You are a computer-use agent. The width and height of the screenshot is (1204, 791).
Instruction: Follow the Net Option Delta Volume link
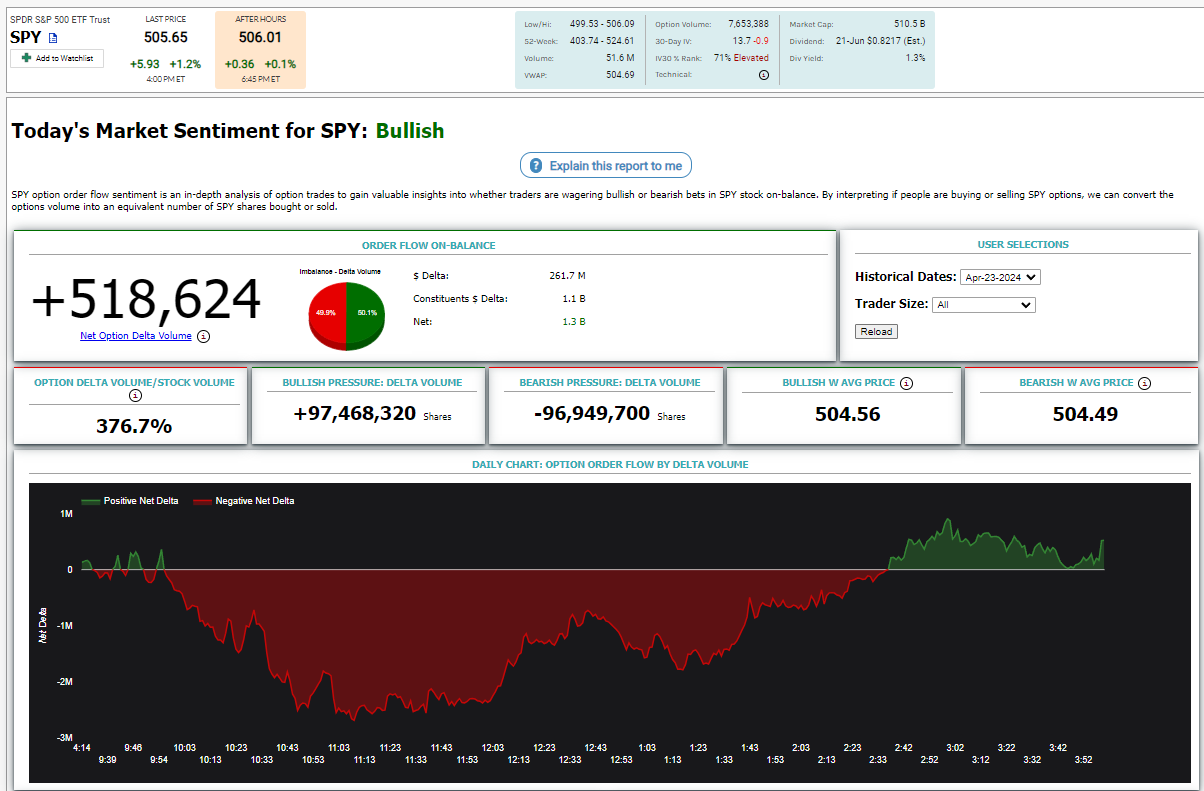pyautogui.click(x=136, y=336)
